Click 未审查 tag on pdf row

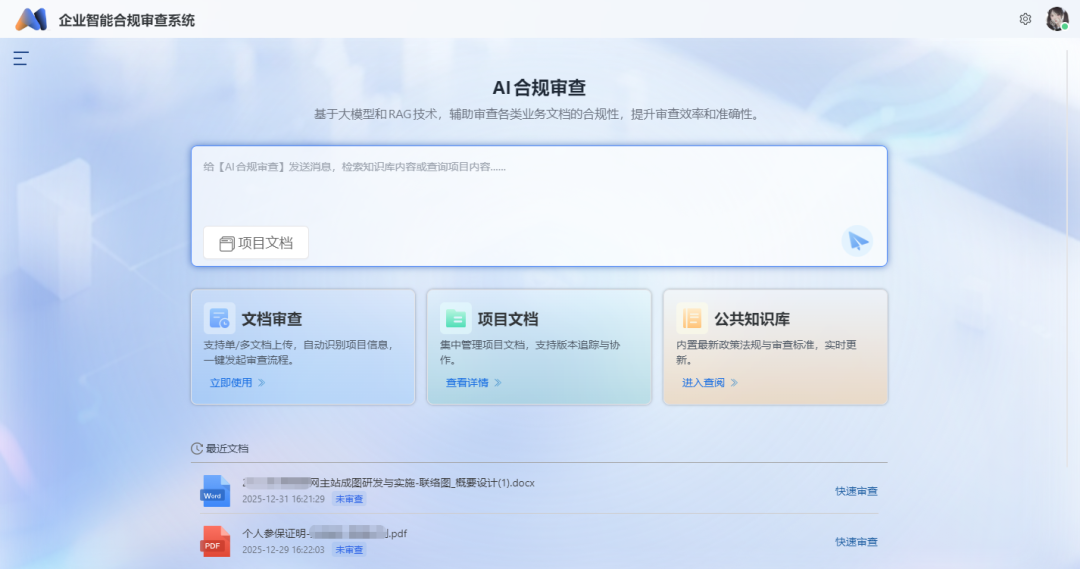(349, 550)
